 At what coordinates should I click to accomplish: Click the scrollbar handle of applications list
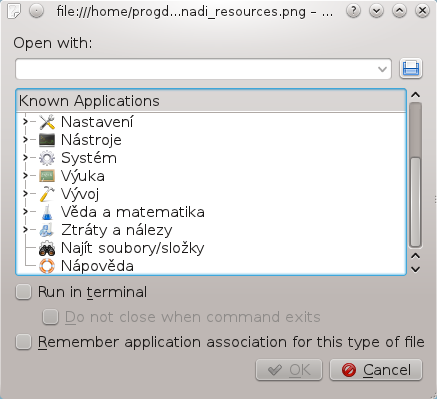click(x=415, y=201)
